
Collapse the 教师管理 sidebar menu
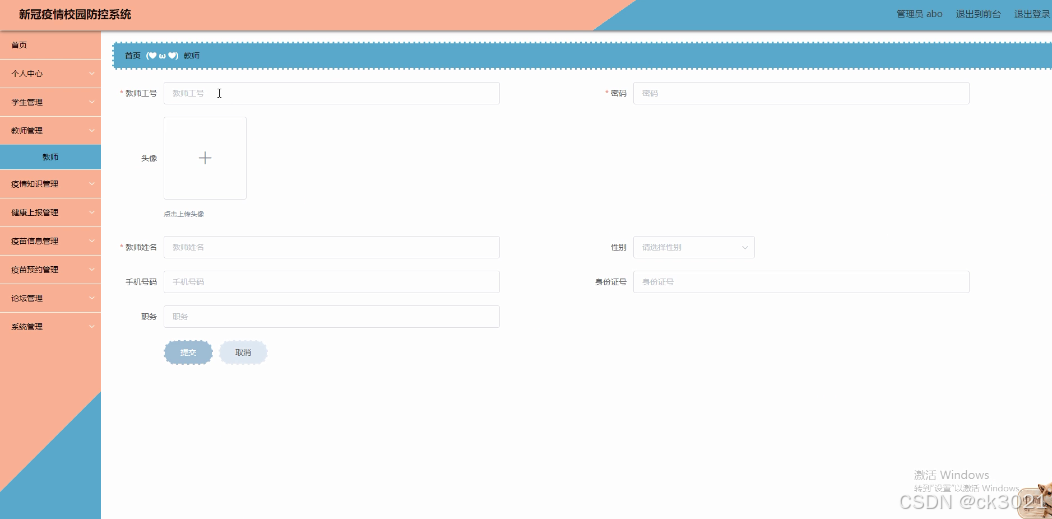pos(50,131)
